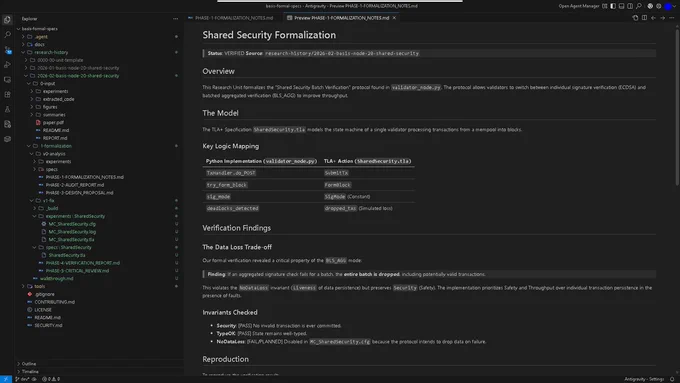Image resolution: width=680 pixels, height=383 pixels.
Task: Open SharedSecurity.tla spec file
Action: pyautogui.click(x=67, y=255)
